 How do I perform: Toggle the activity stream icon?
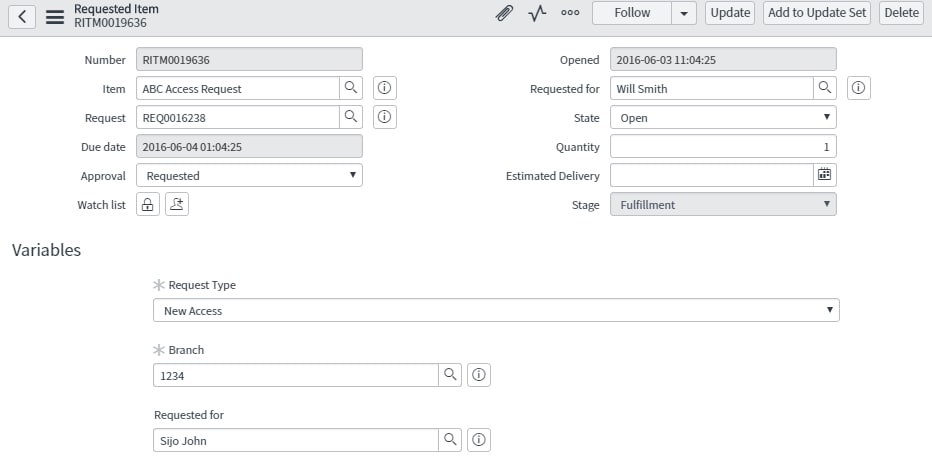click(x=537, y=14)
